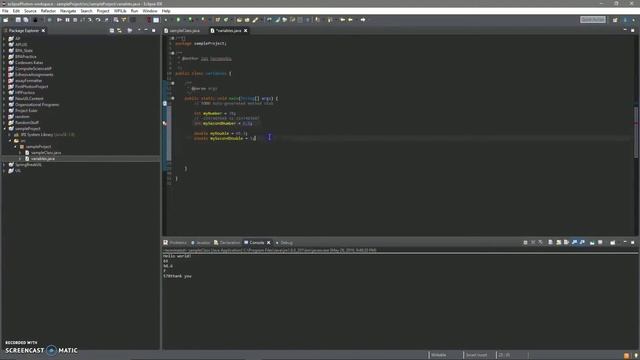Close the Package Explorer view

(43, 31)
